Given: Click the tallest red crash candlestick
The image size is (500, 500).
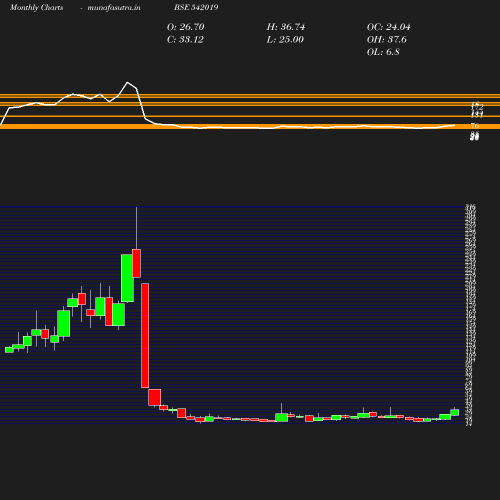Looking at the screenshot, I should click(145, 335).
